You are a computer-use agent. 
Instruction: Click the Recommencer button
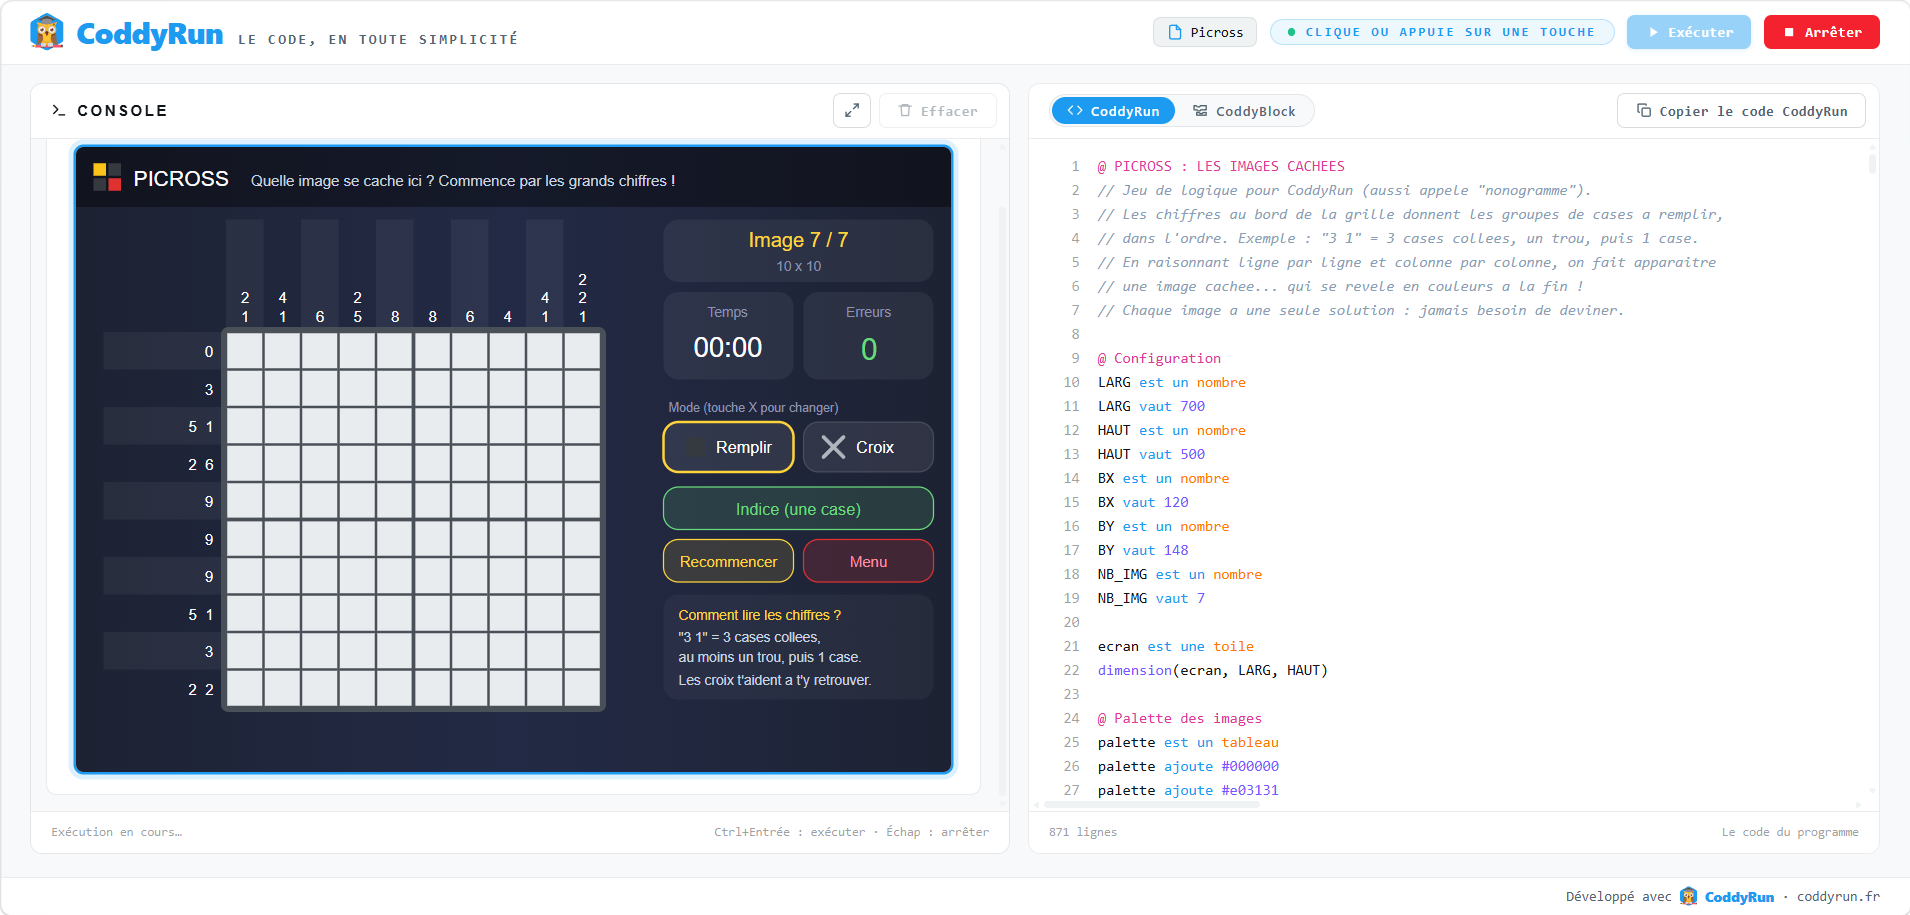pos(728,562)
